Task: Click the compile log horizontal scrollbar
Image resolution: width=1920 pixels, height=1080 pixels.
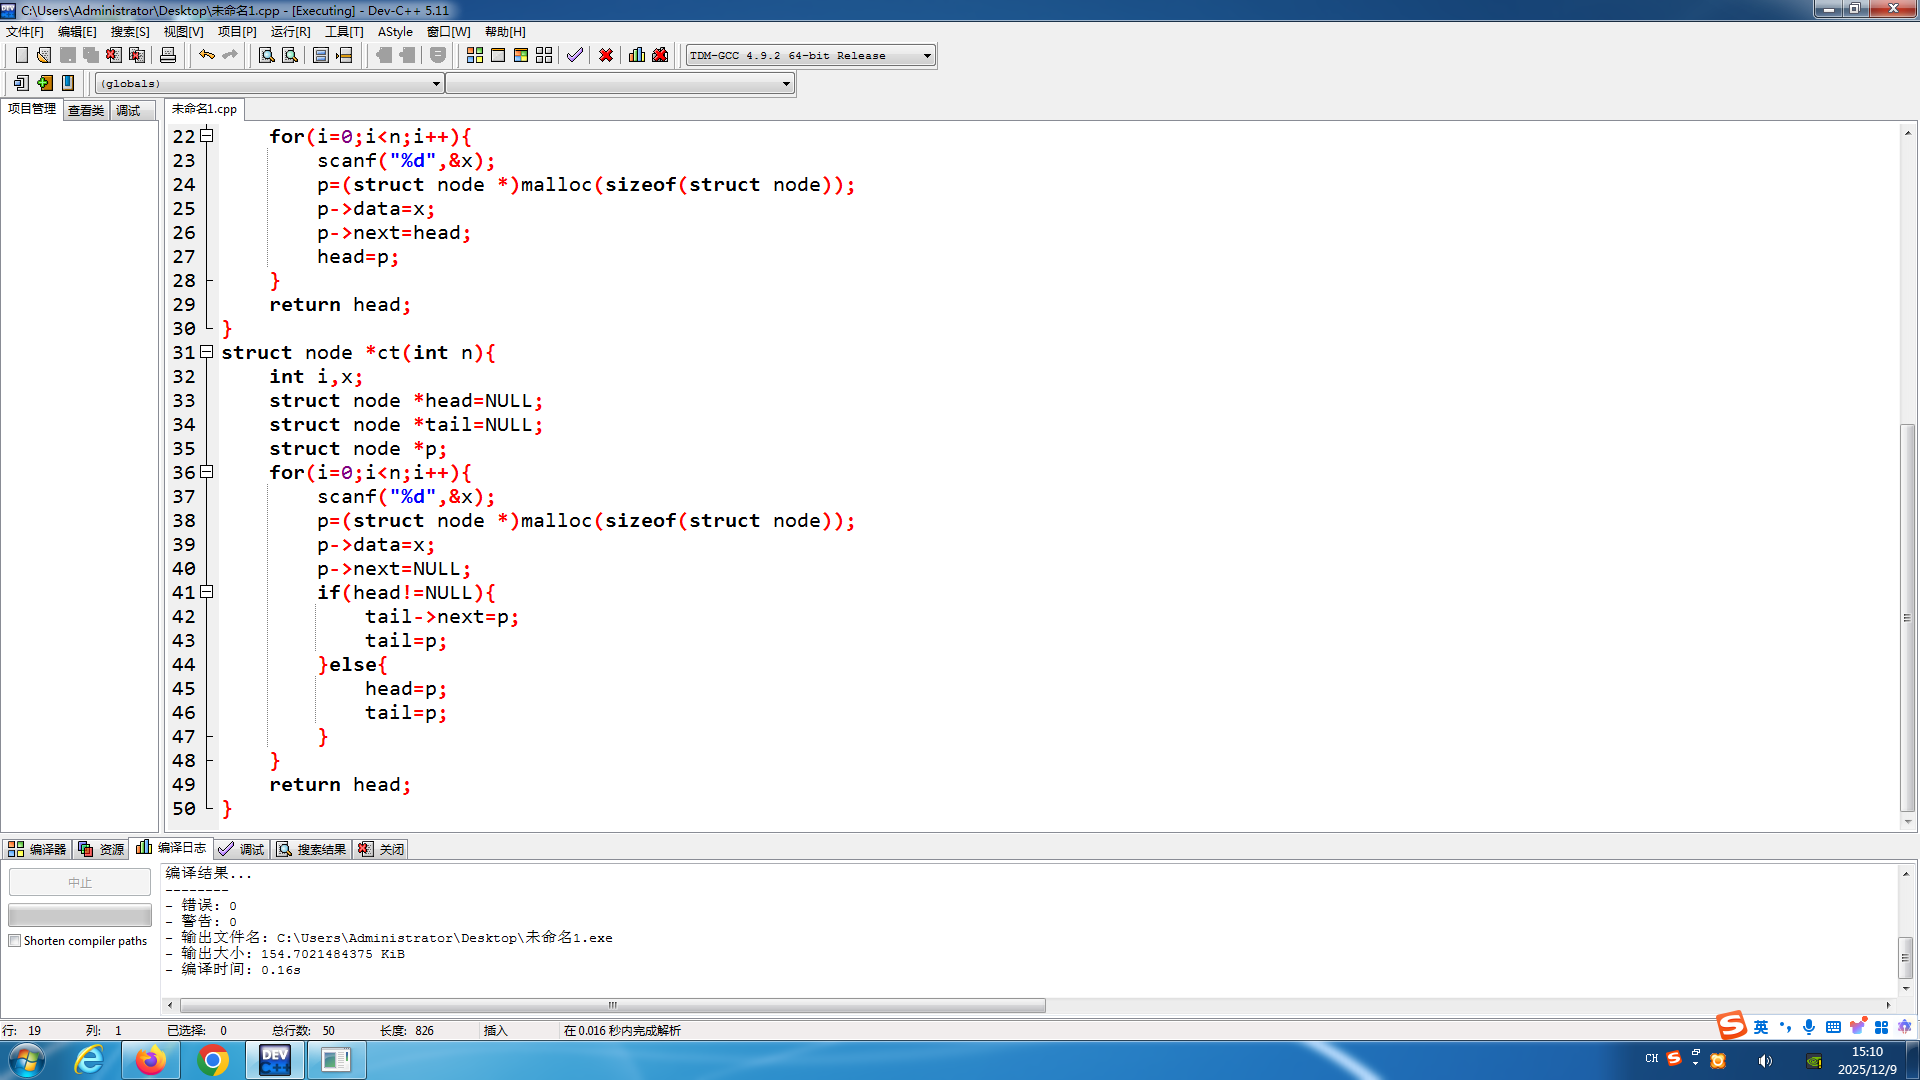Action: pyautogui.click(x=612, y=1005)
